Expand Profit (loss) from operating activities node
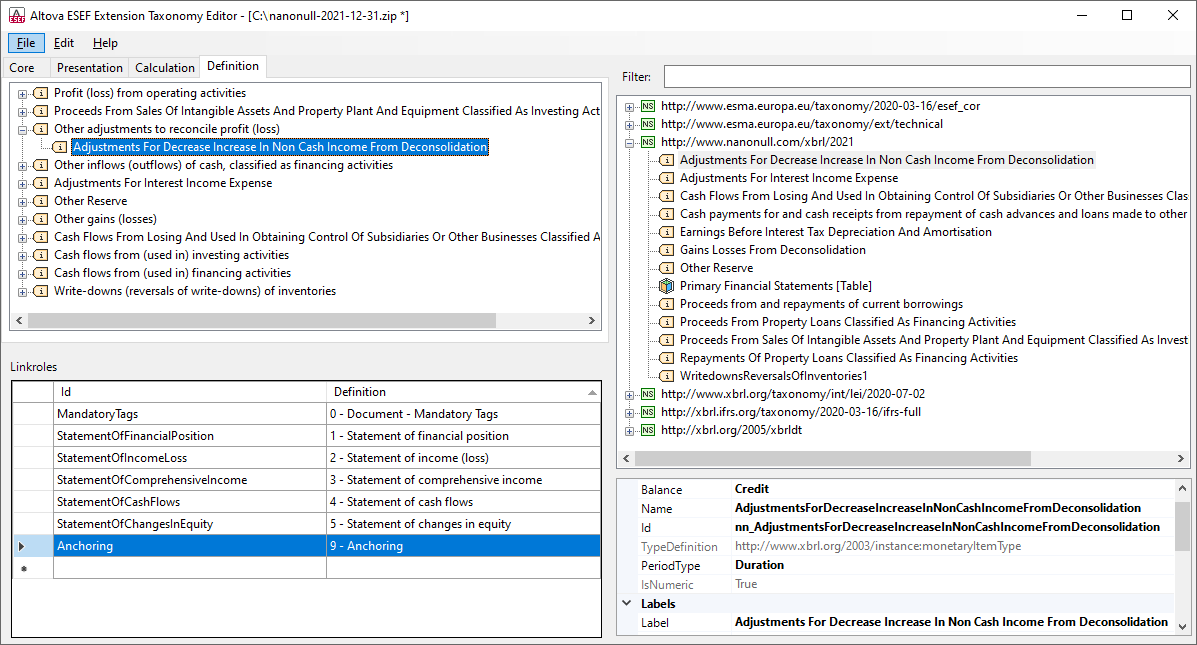1197x645 pixels. pos(22,94)
